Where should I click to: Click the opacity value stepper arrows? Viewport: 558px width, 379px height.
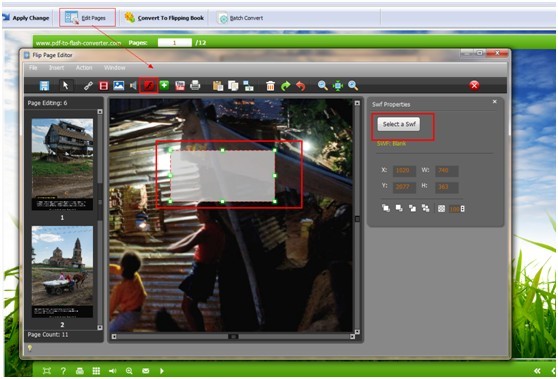click(462, 209)
